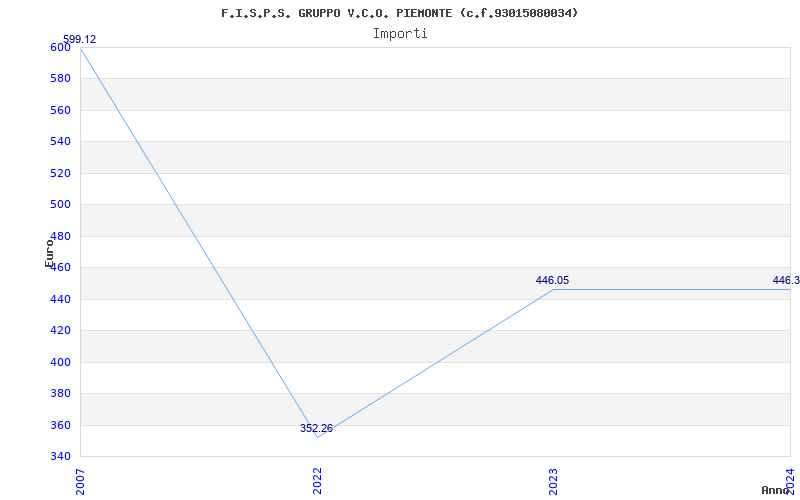
Task: Click the 2023 x-axis label
Action: pyautogui.click(x=554, y=481)
